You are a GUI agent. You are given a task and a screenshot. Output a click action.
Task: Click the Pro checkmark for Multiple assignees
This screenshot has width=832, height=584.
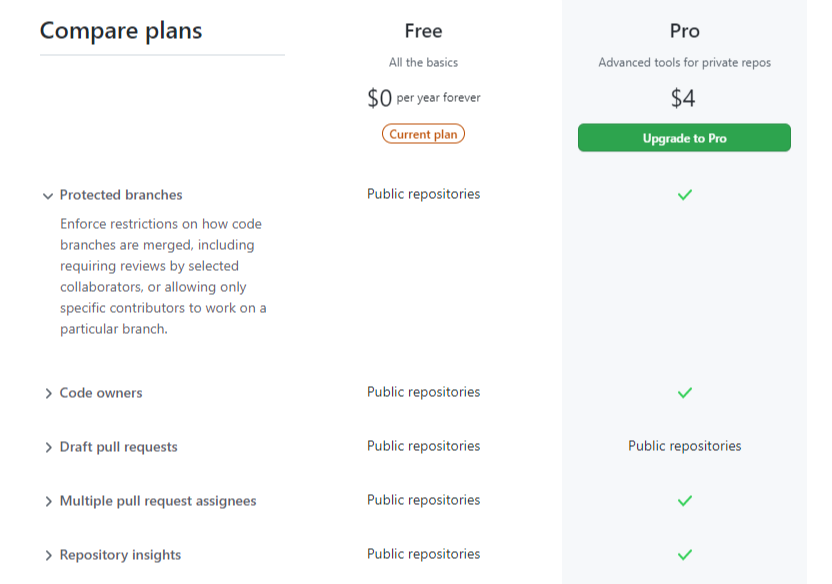684,501
